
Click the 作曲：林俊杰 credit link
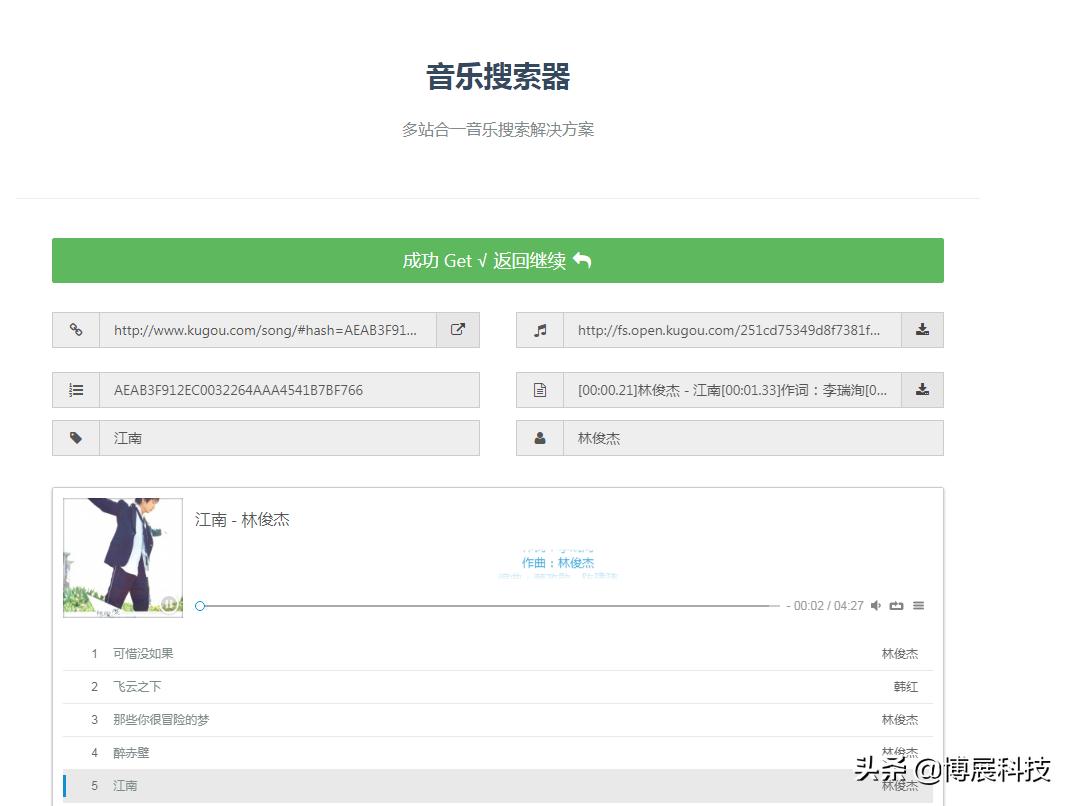tap(558, 562)
